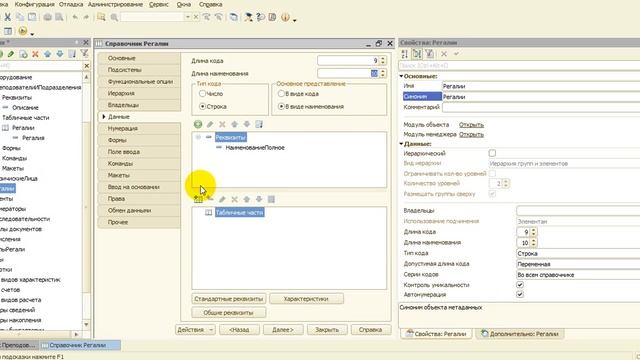Open Серии кодов dropdown value

point(578,275)
